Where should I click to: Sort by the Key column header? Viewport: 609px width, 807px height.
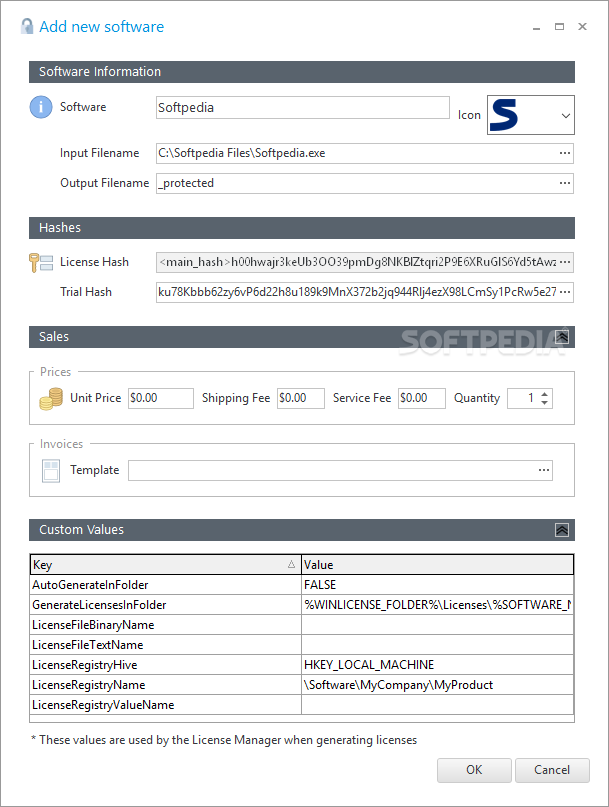click(165, 565)
